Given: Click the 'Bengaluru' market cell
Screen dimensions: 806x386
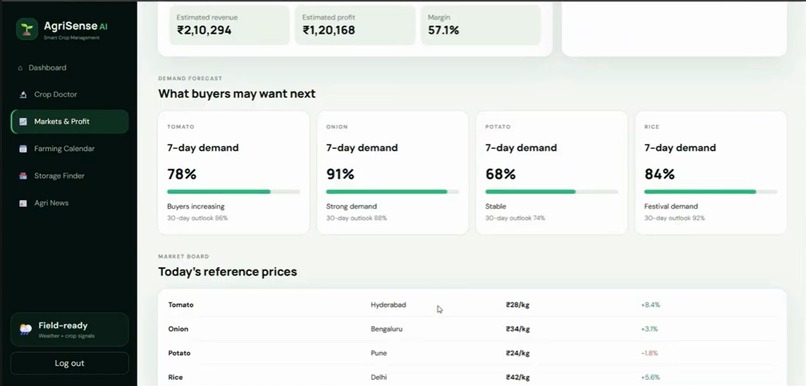Looking at the screenshot, I should pos(387,329).
